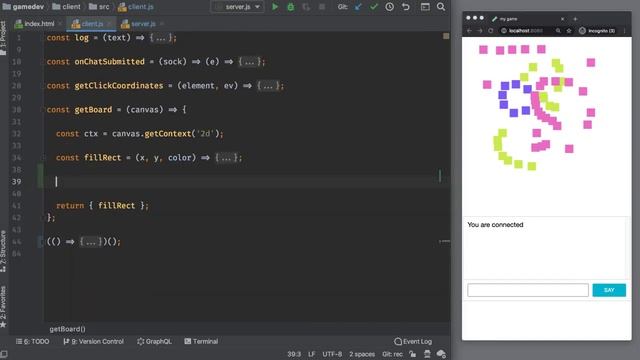Expand the folded log function body
The image size is (640, 360).
[x=160, y=38]
